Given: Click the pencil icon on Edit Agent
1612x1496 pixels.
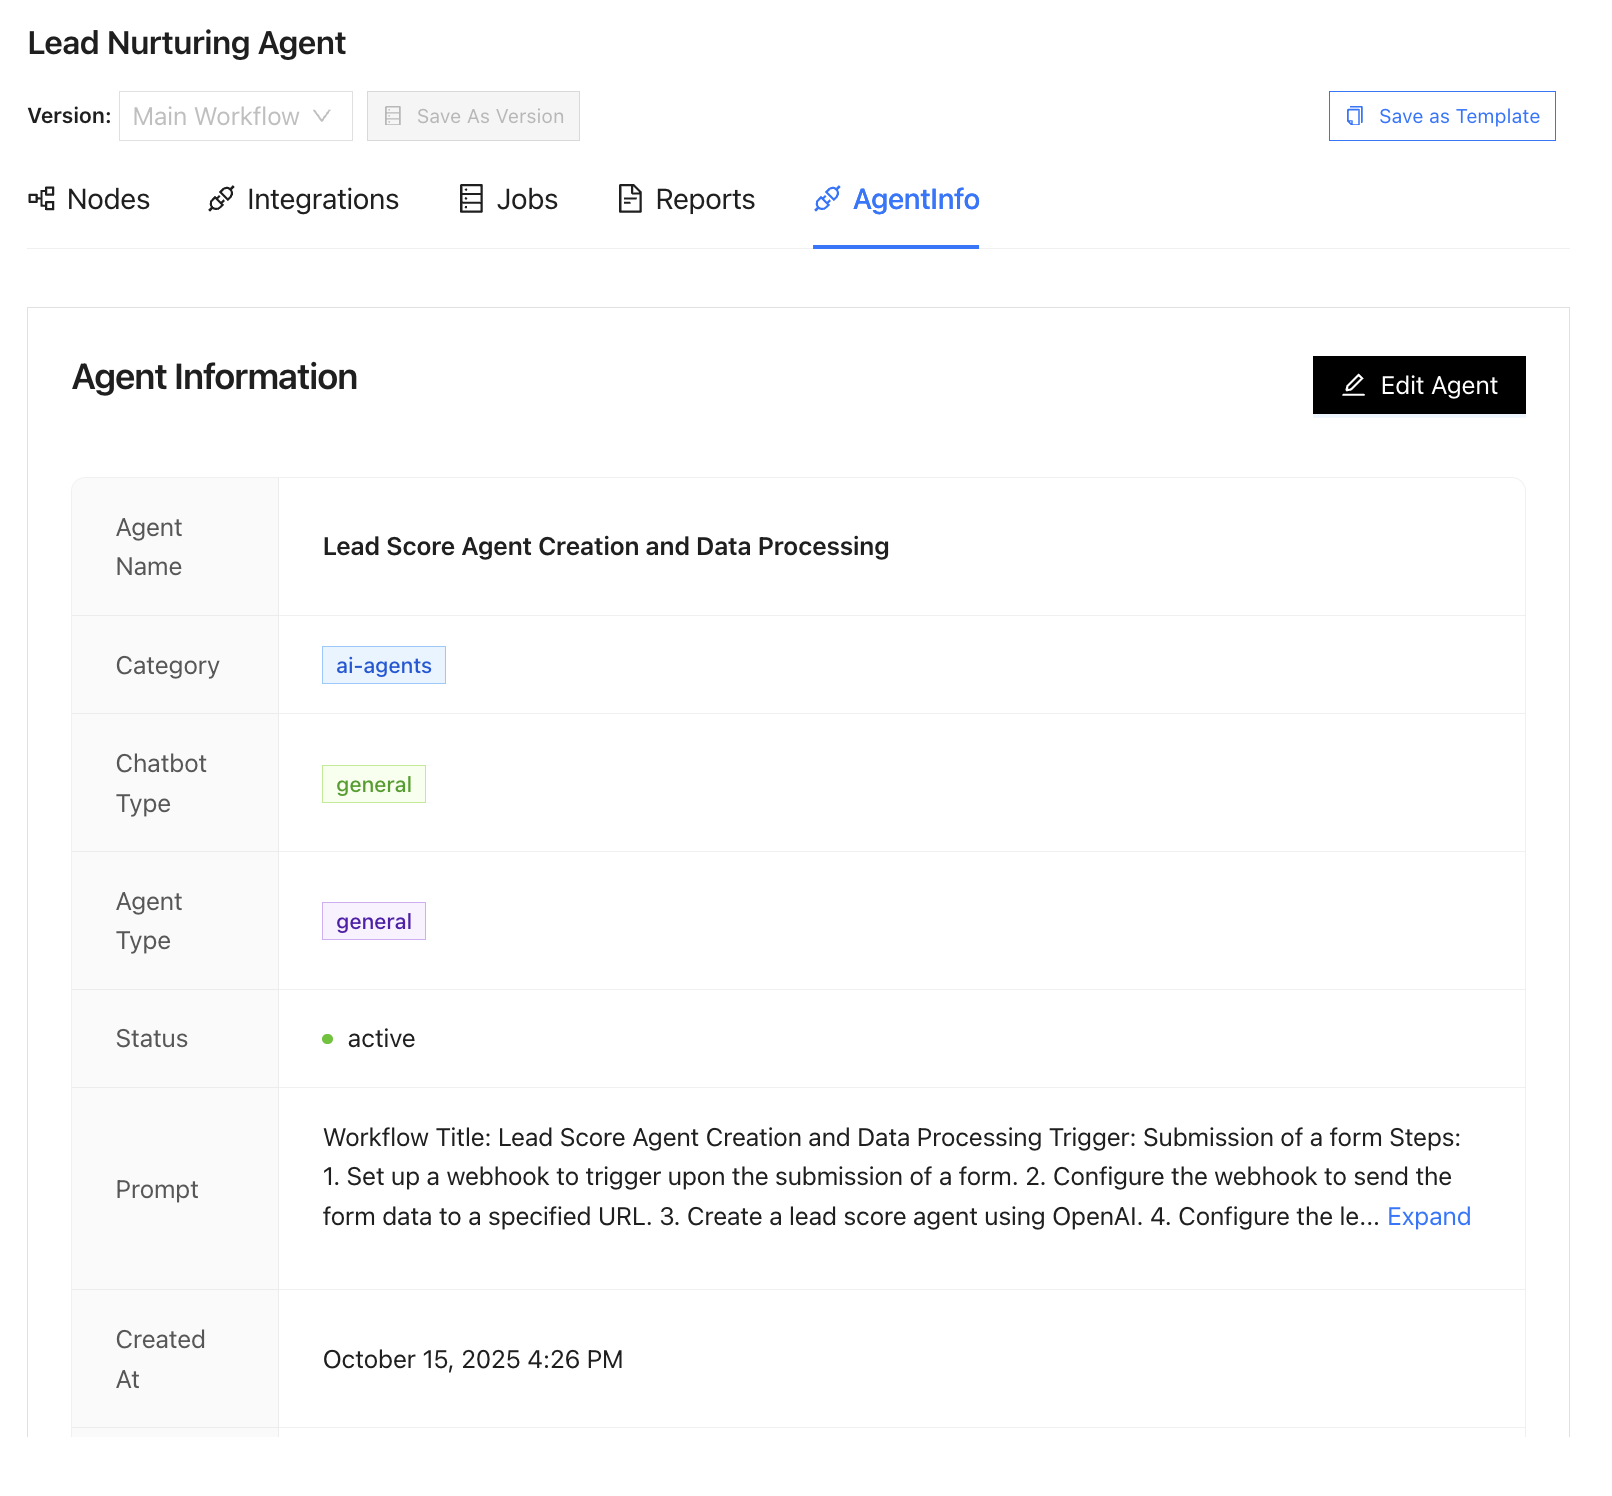Looking at the screenshot, I should click(1354, 385).
